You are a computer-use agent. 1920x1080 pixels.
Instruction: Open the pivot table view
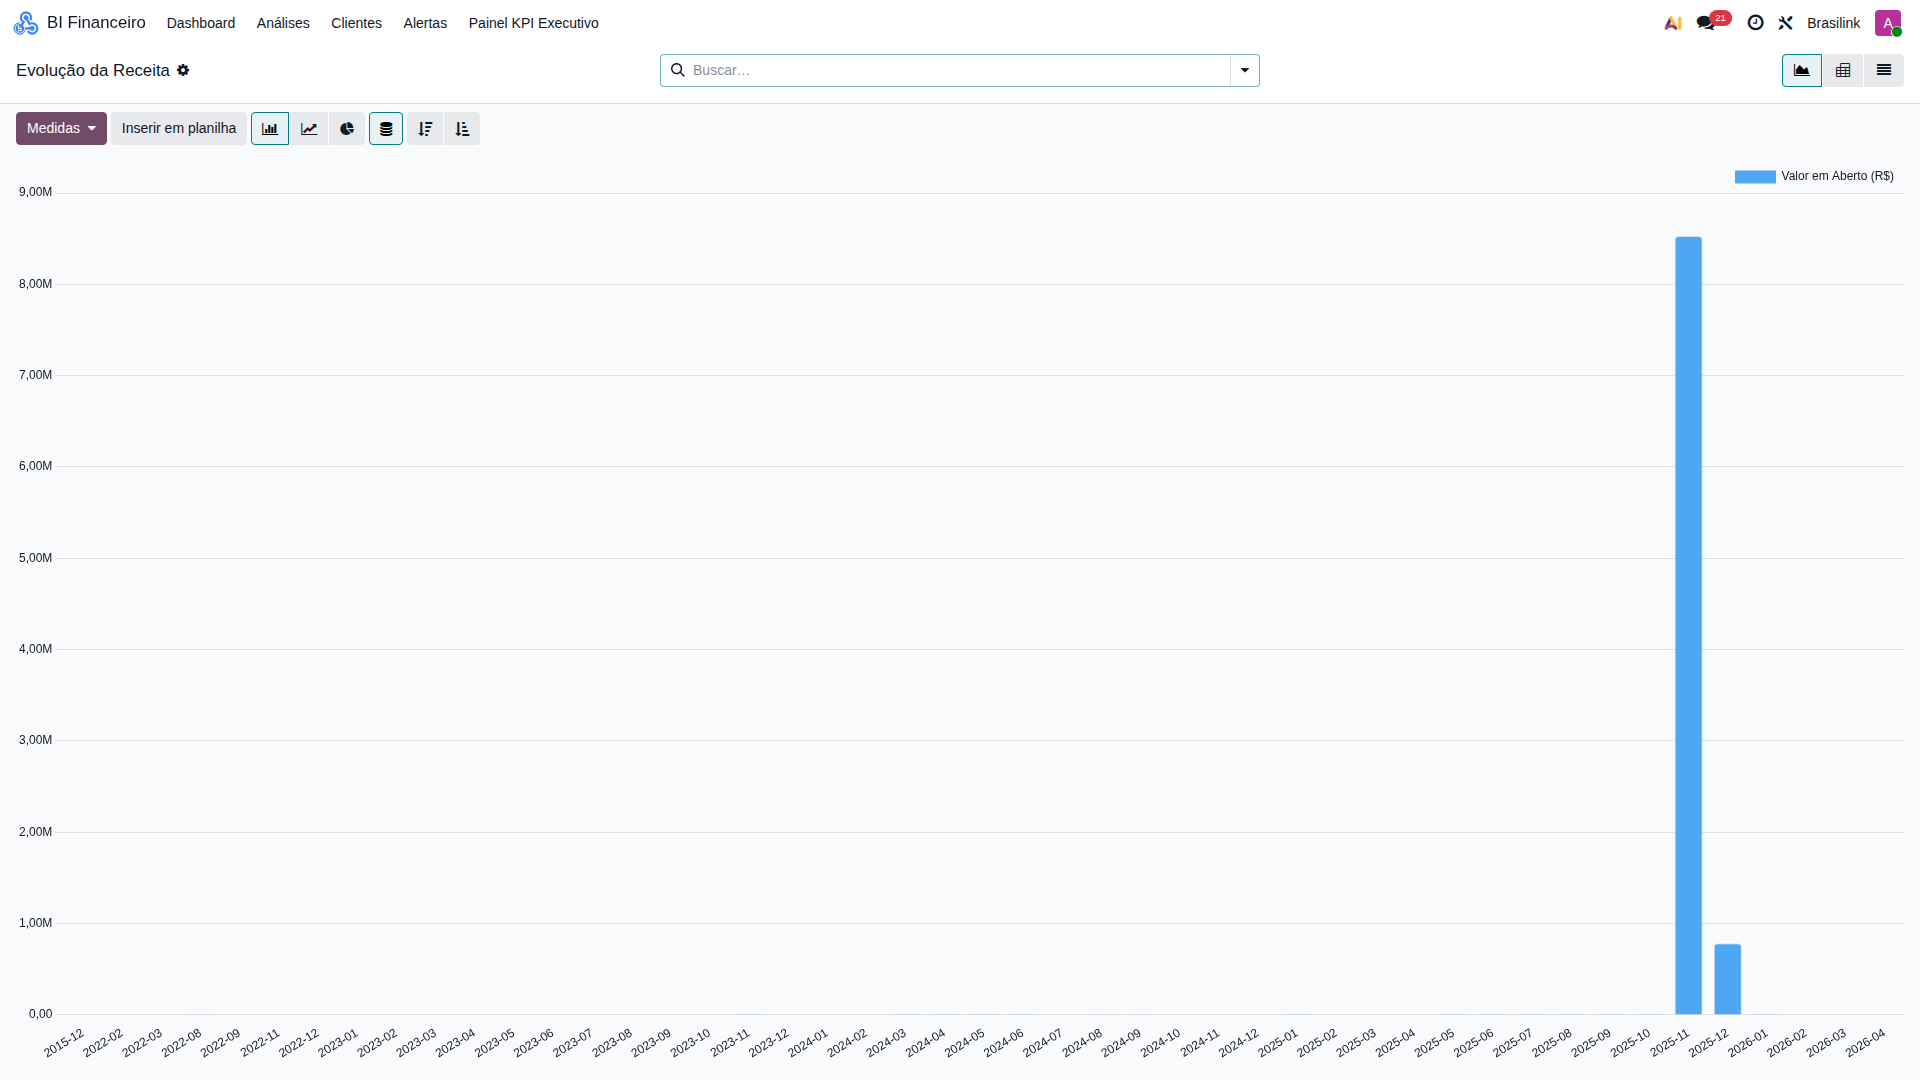coord(1843,71)
